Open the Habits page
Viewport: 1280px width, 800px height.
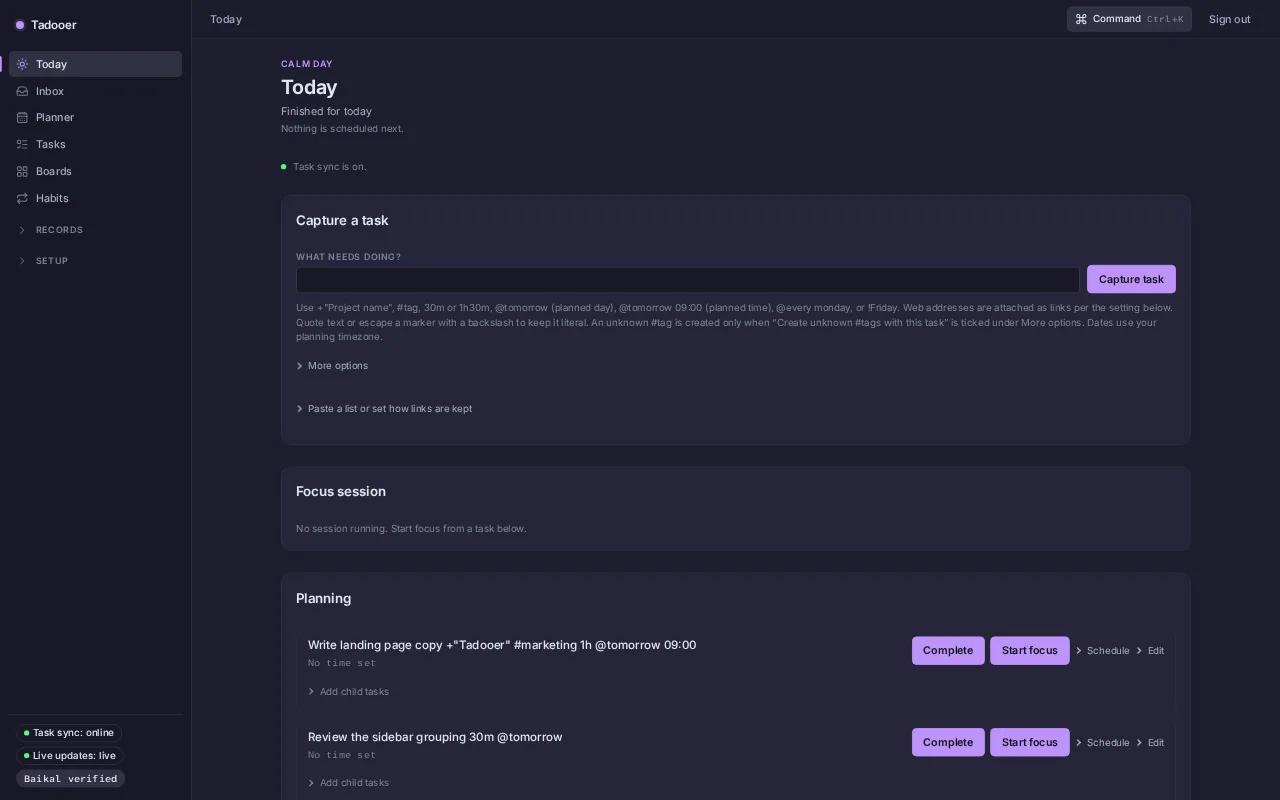95,198
